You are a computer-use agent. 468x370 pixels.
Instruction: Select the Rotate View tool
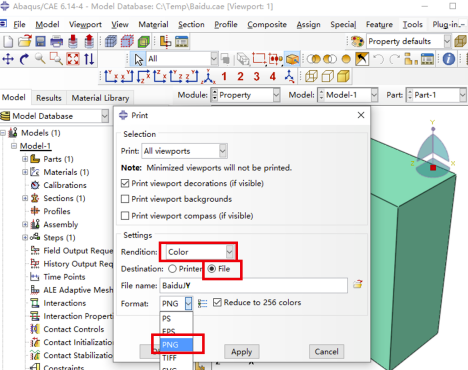click(24, 59)
